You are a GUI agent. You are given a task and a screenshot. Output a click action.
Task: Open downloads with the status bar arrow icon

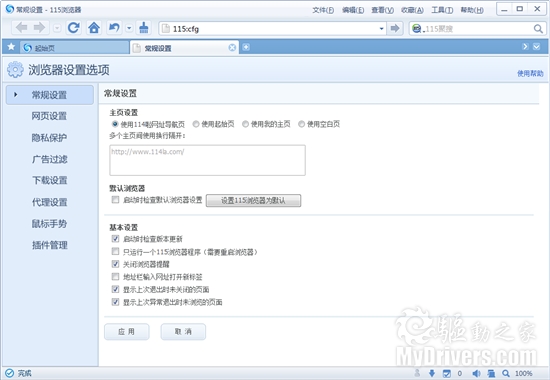(432, 373)
